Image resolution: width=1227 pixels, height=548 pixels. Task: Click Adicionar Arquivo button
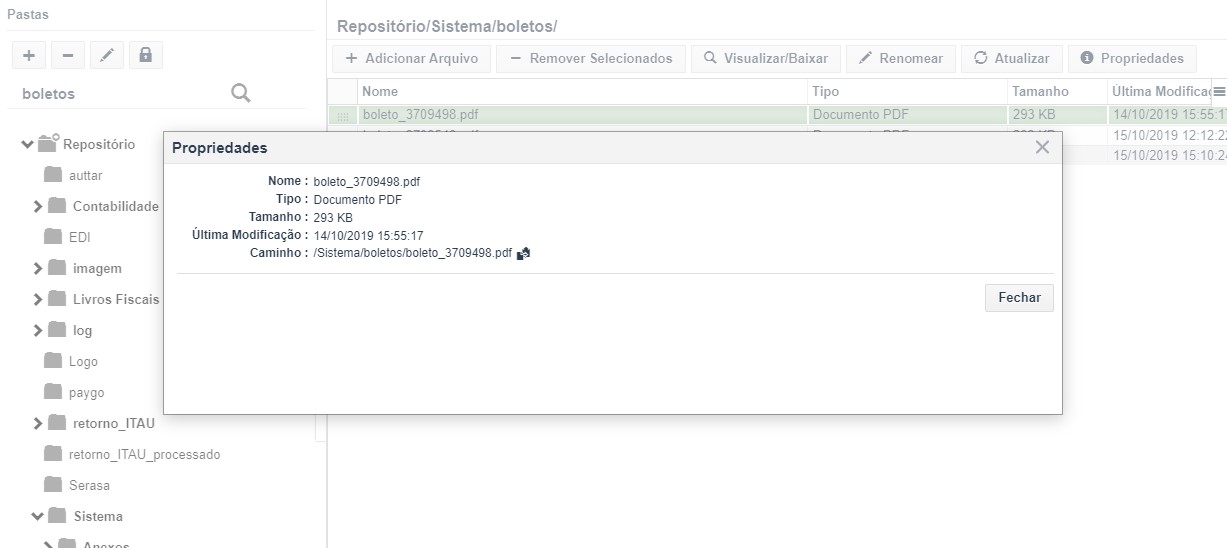point(411,58)
